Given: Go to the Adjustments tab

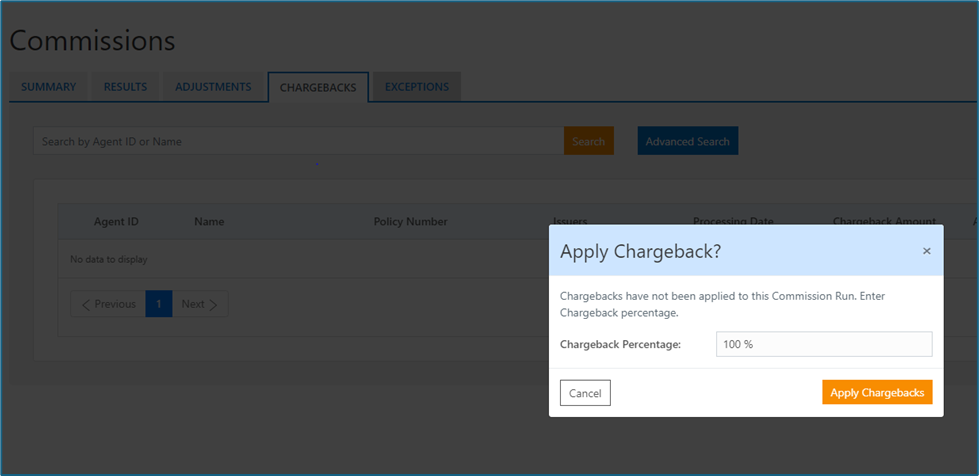Looking at the screenshot, I should 213,87.
